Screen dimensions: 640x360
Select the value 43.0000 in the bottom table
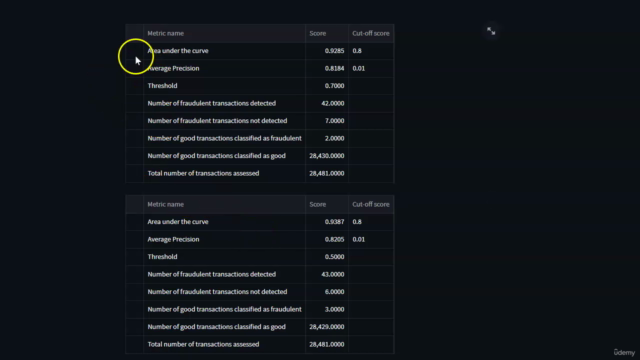(333, 274)
